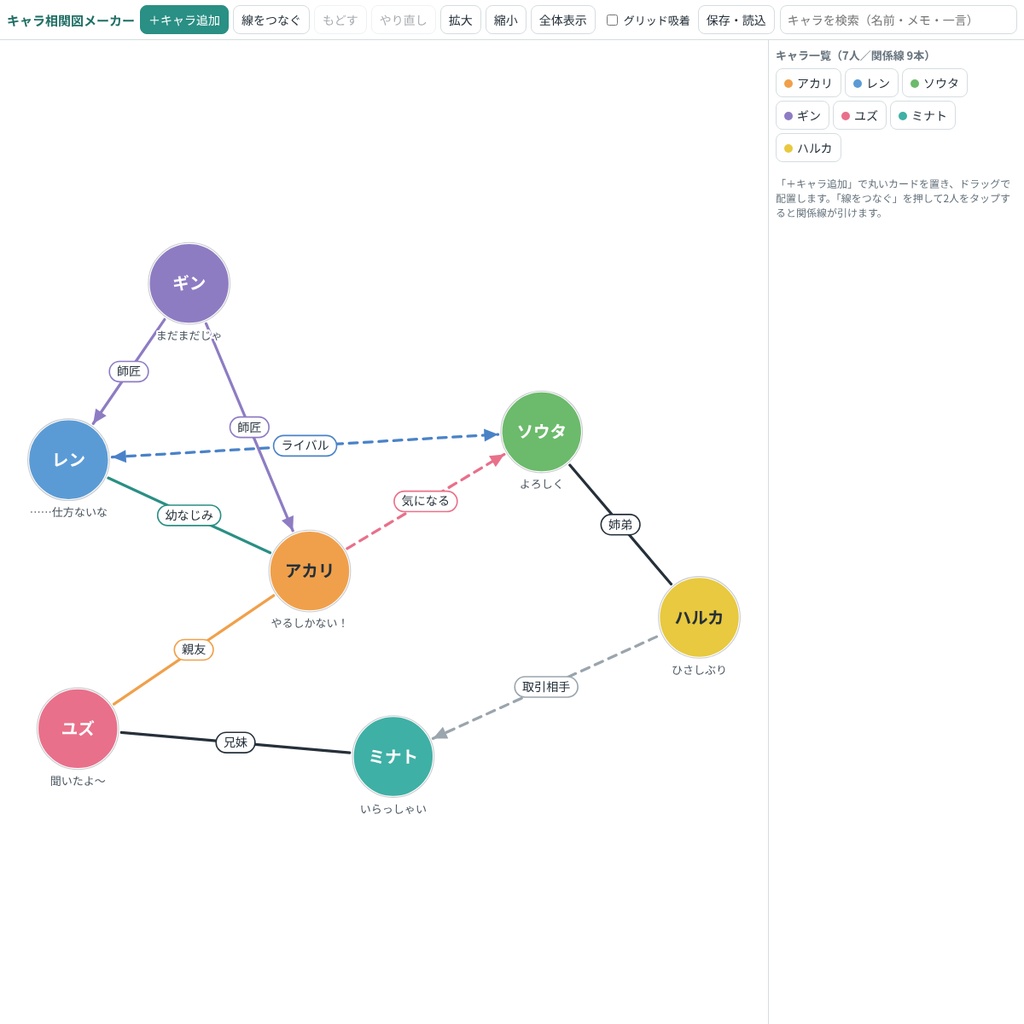Click the 取引相手 relationship label
1024x1024 pixels.
pyautogui.click(x=546, y=686)
